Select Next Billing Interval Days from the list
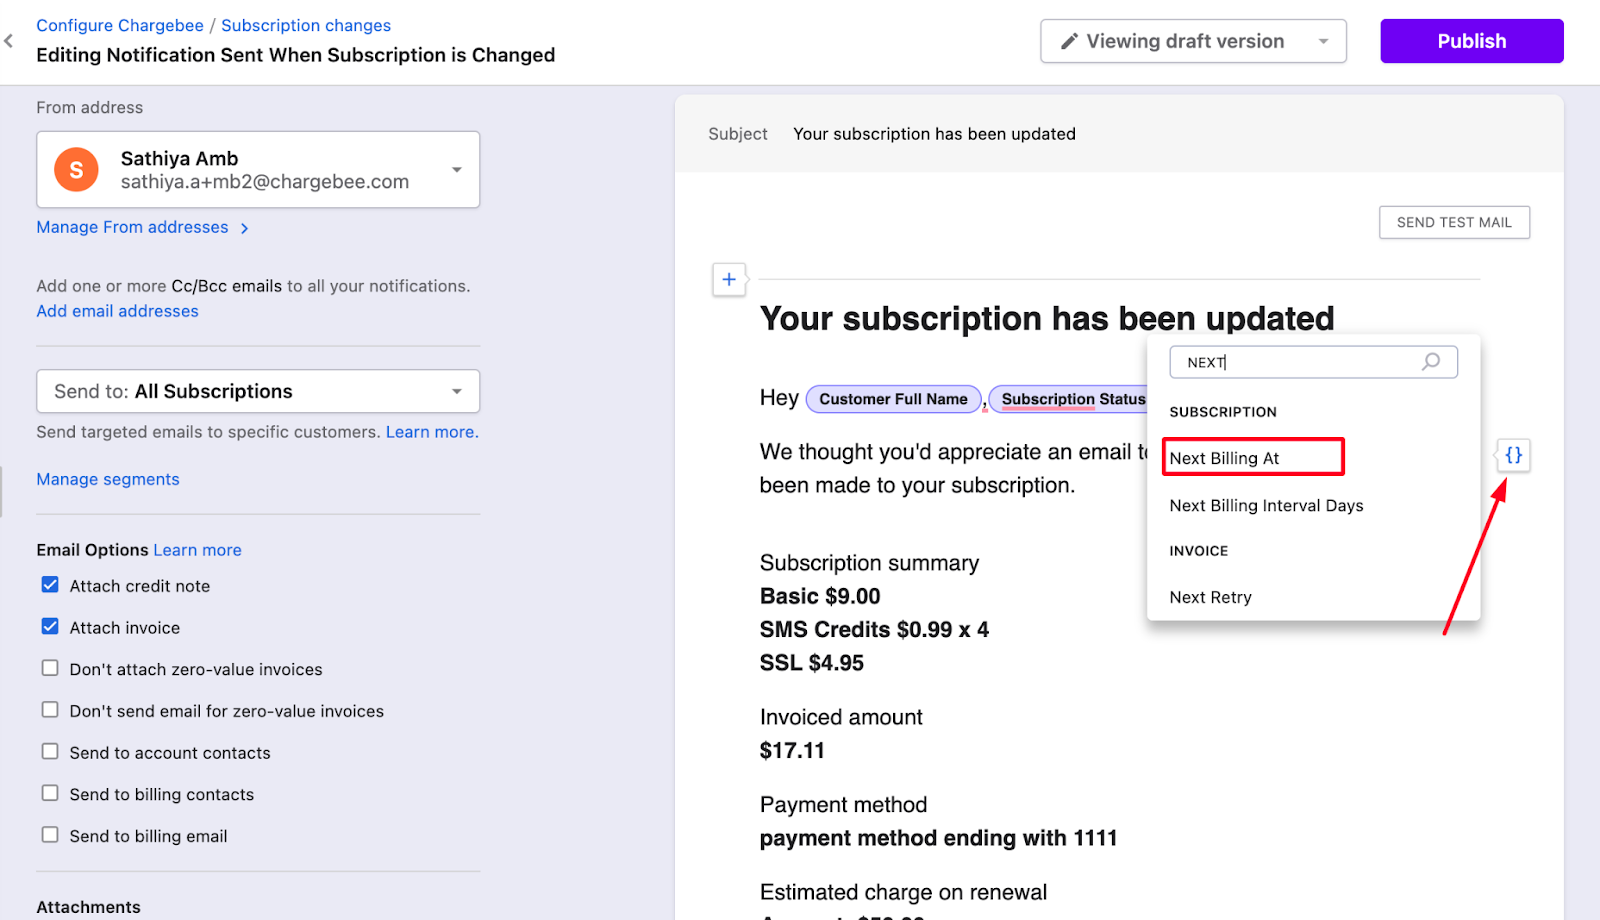 click(x=1266, y=505)
